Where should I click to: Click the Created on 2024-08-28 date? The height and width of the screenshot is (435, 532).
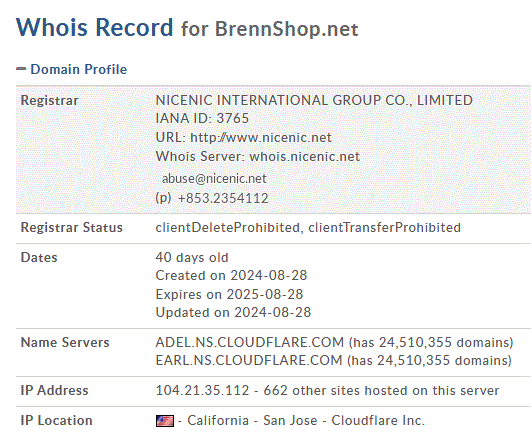coord(231,275)
